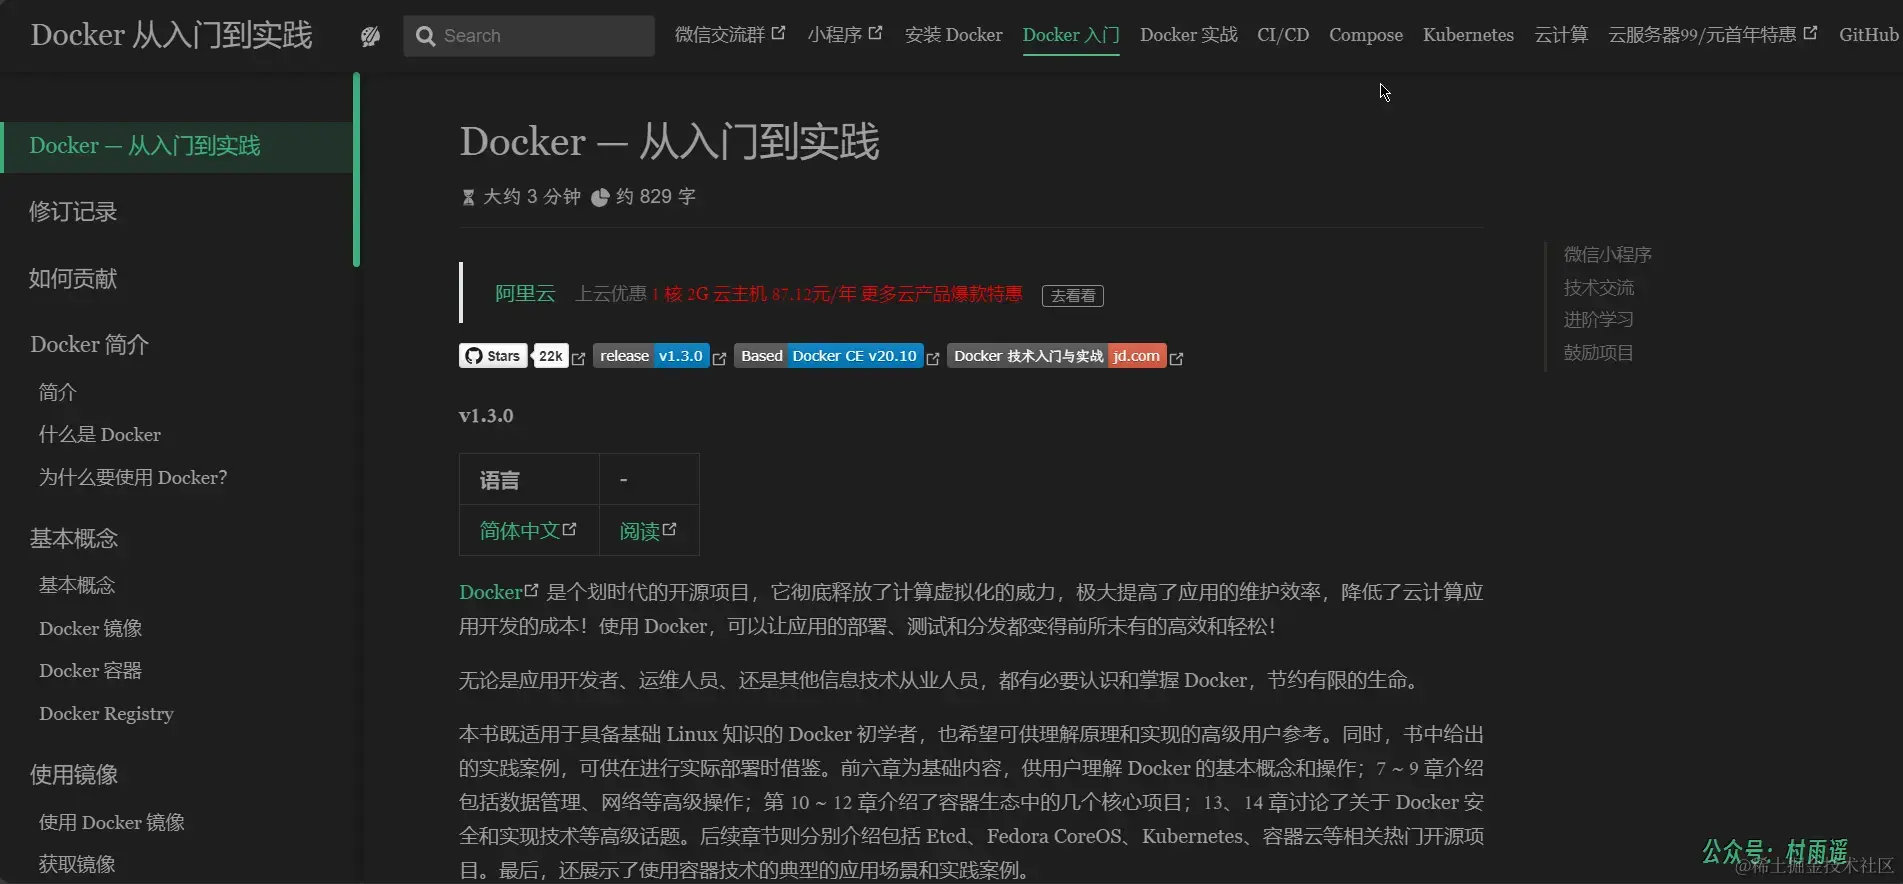Image resolution: width=1903 pixels, height=884 pixels.
Task: Collapse the Docker 简介 sidebar section
Action: (89, 345)
